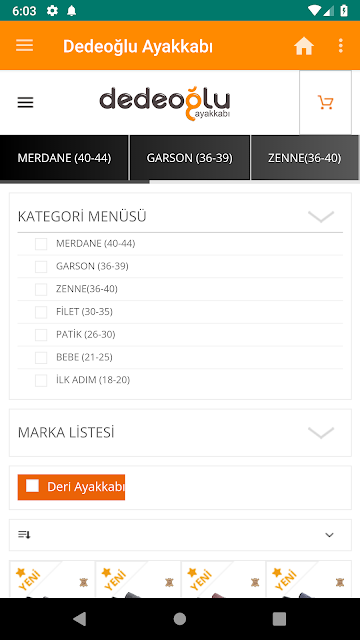Image resolution: width=360 pixels, height=640 pixels.
Task: Collapse the KATEGORİ MENÜSÜ section
Action: (x=321, y=216)
